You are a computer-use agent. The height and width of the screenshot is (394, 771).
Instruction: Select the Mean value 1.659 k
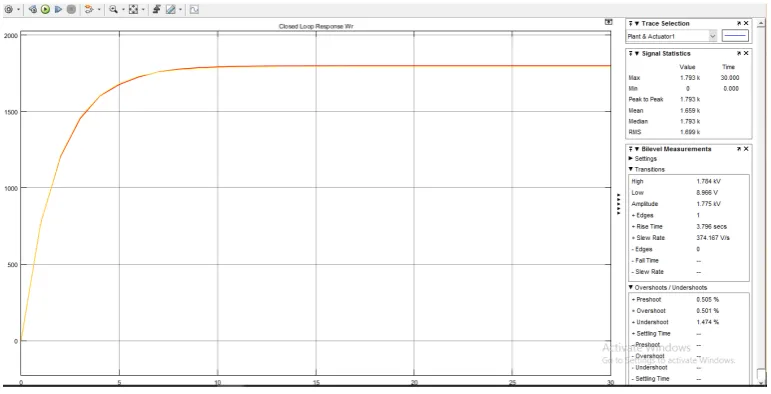tap(690, 111)
